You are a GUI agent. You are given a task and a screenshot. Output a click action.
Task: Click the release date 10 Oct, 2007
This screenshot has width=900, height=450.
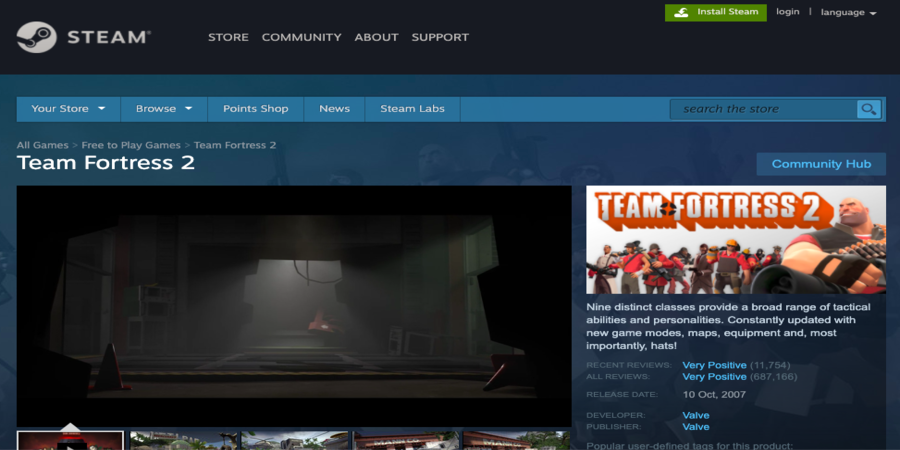click(714, 394)
